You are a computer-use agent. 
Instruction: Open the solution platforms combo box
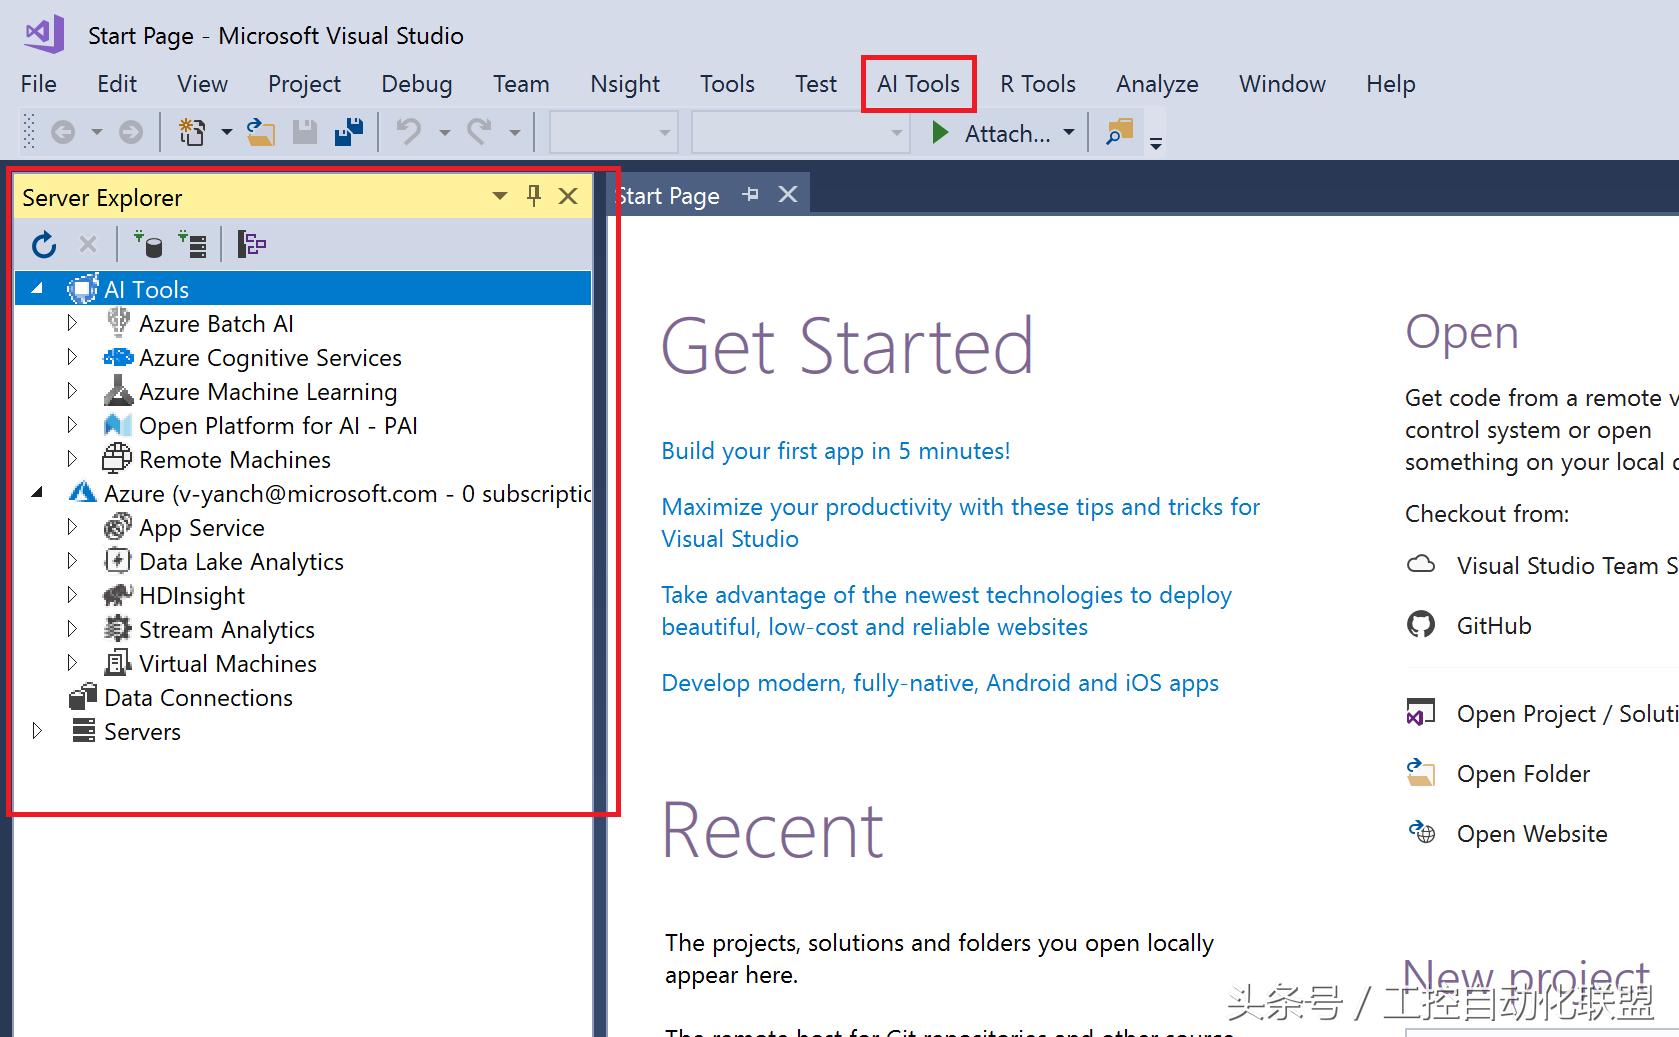(800, 132)
